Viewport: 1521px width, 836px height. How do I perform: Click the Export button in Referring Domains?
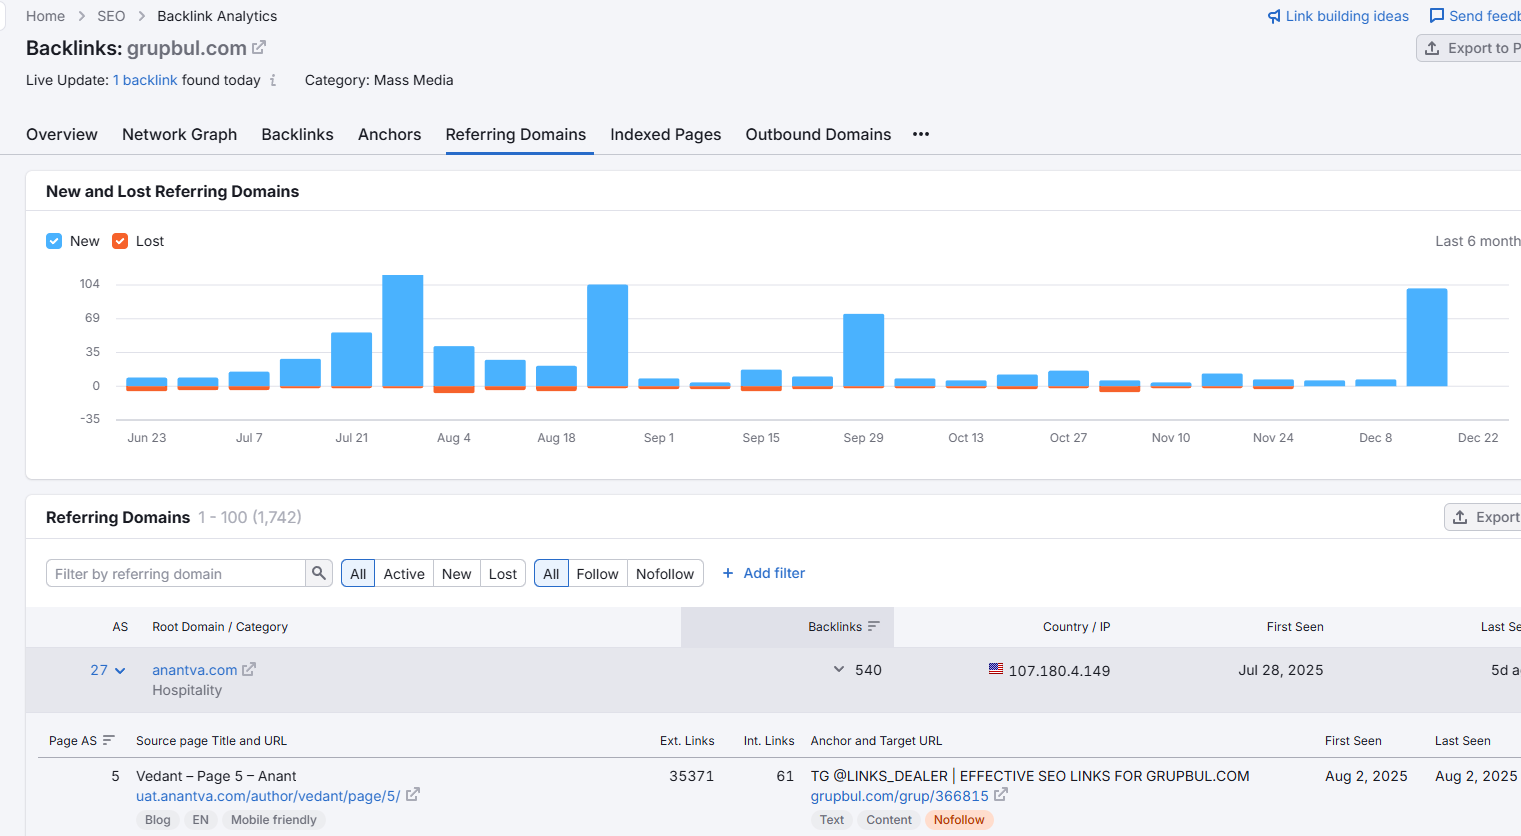pos(1484,517)
